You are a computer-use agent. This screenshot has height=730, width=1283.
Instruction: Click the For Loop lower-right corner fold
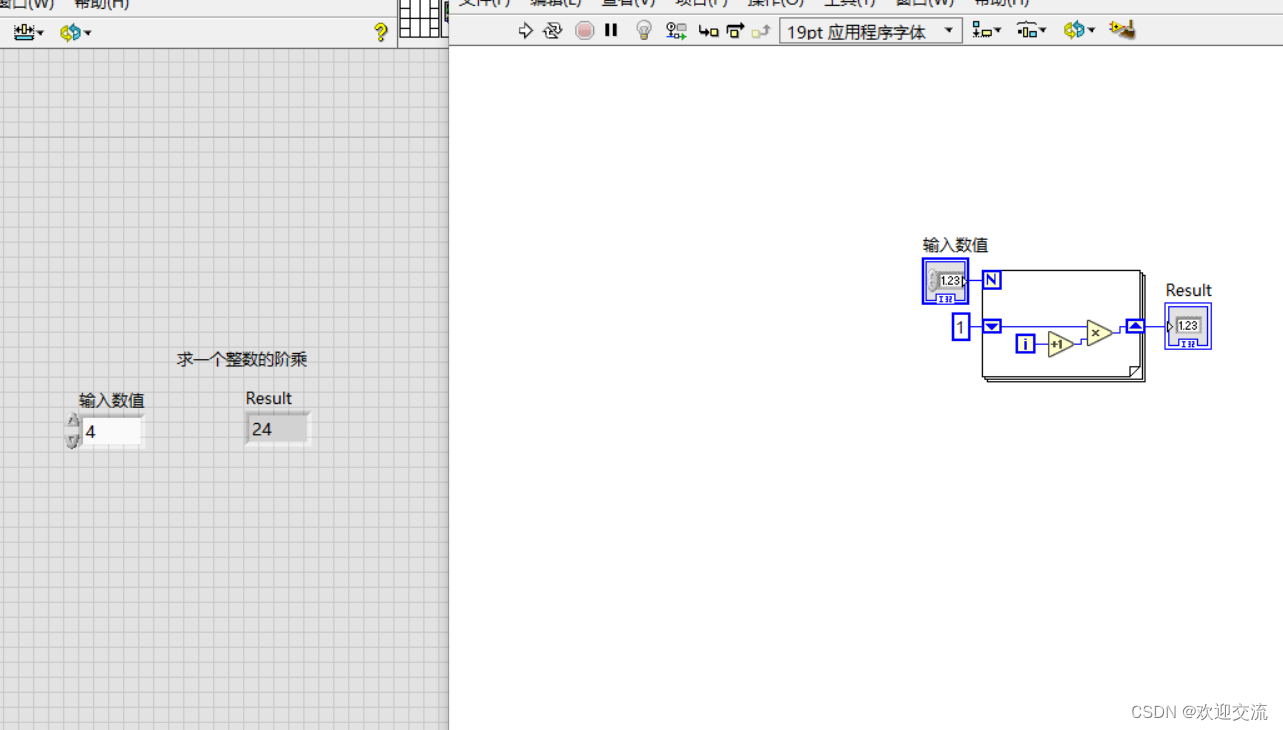(x=1134, y=372)
